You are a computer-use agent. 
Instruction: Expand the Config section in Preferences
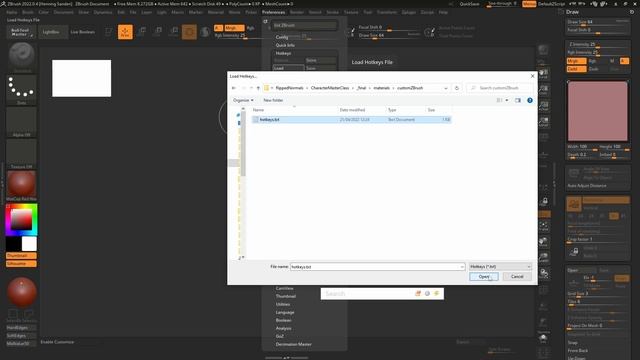(x=282, y=37)
